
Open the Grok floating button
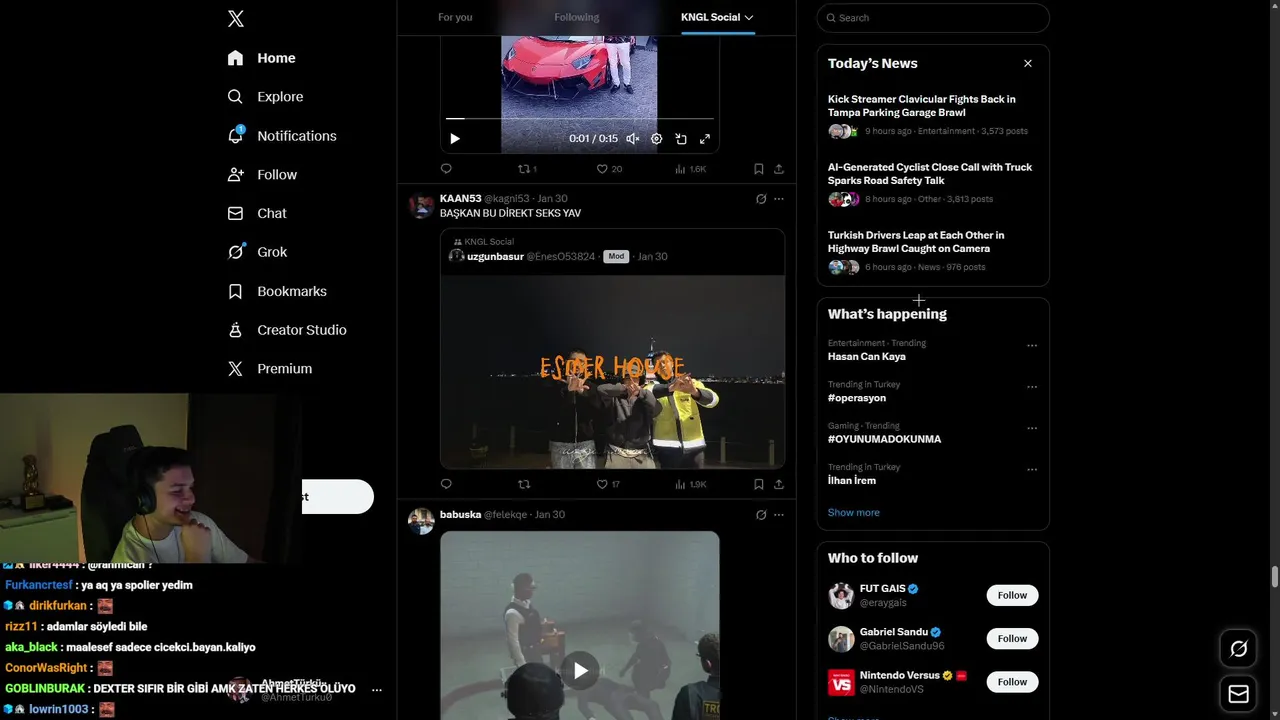(x=1238, y=649)
